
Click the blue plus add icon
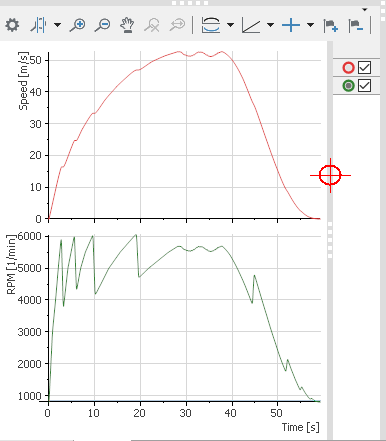pos(291,25)
